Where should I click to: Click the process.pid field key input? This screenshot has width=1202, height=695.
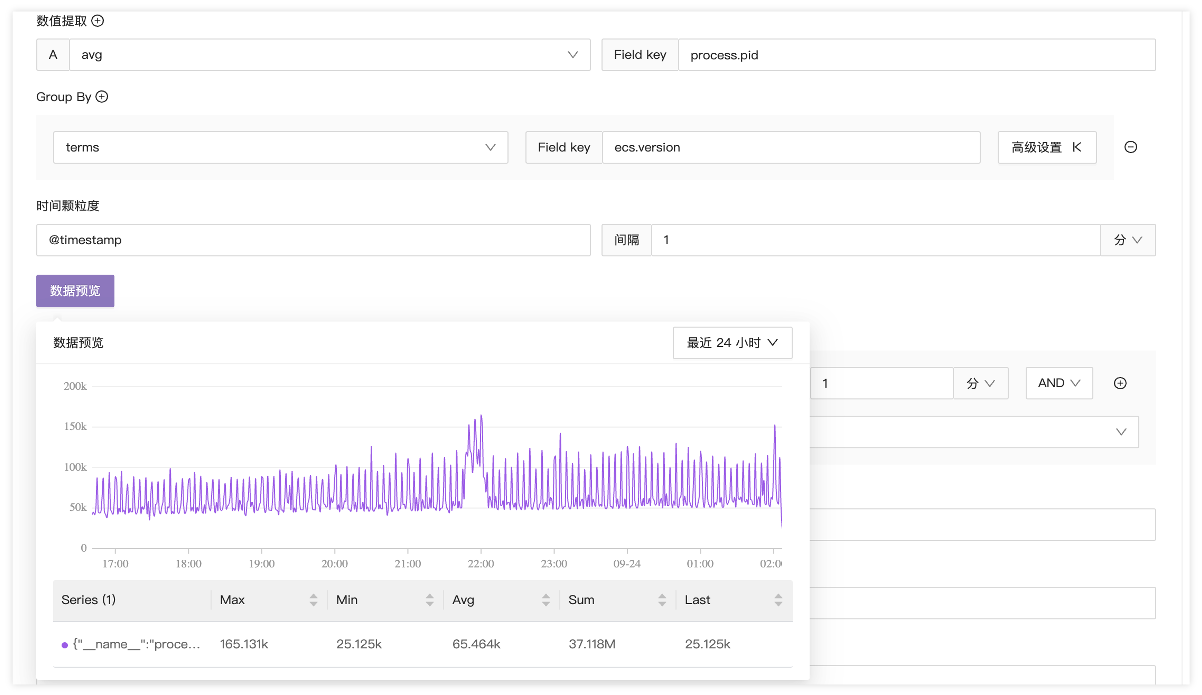tap(915, 55)
